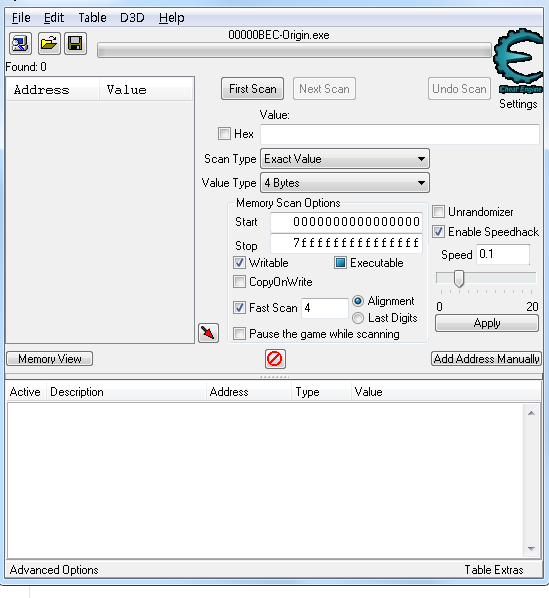
Task: Open the Scan Type dropdown
Action: point(345,159)
